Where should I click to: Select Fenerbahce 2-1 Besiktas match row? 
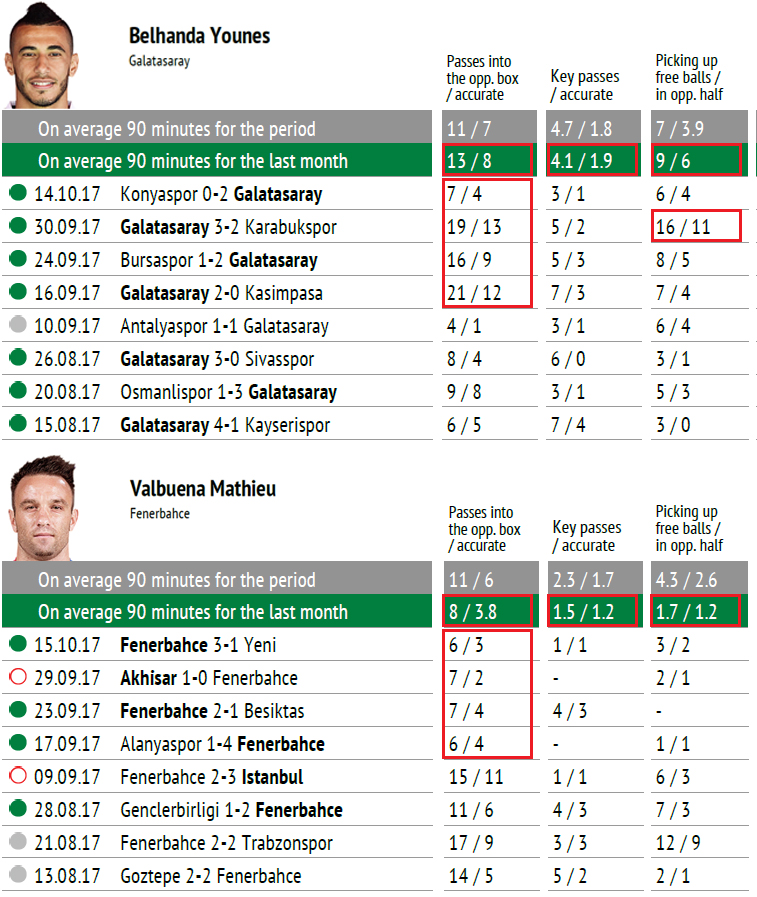(375, 711)
